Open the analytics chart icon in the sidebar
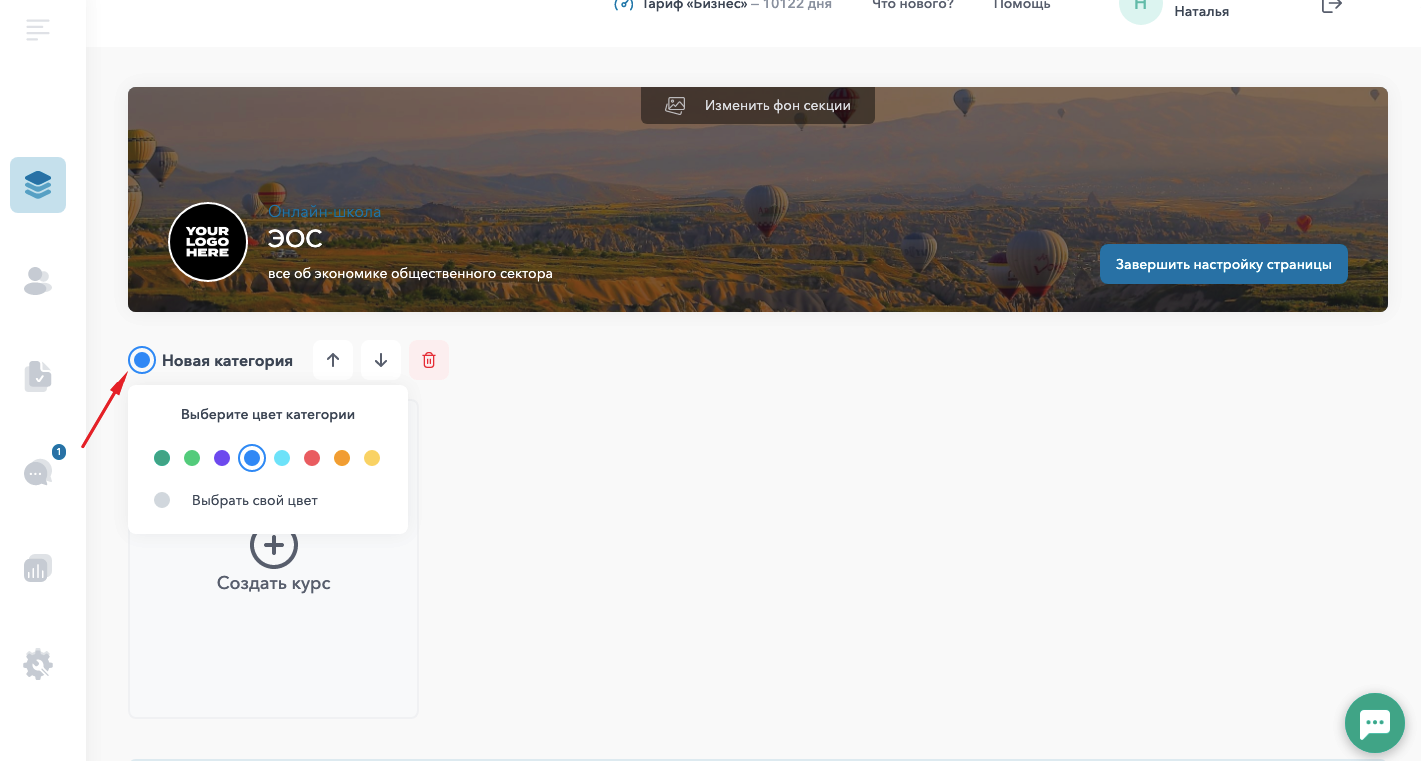This screenshot has height=761, width=1421. [38, 568]
